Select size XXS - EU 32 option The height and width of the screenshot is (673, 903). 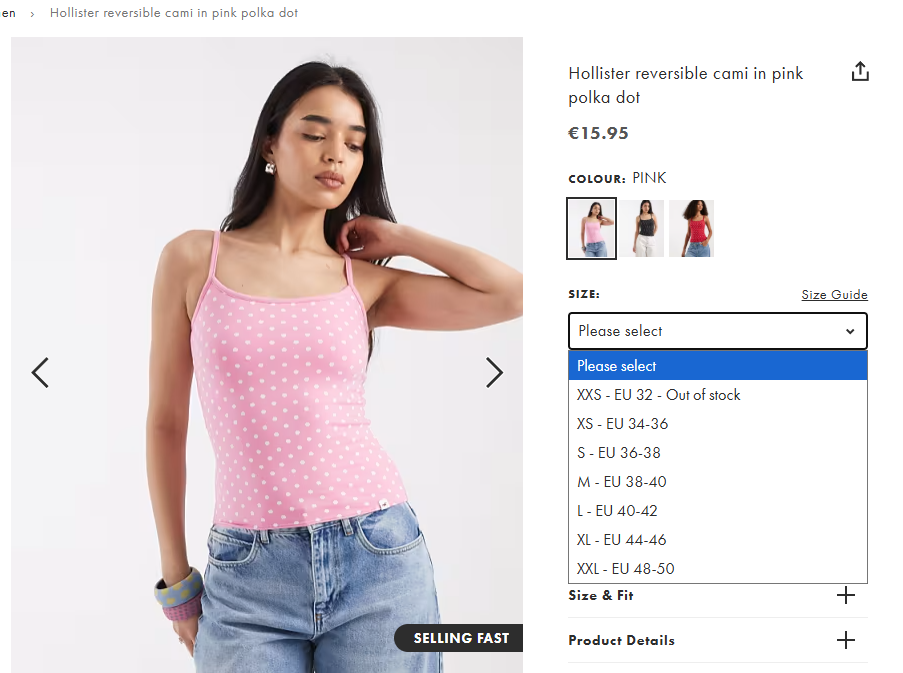pos(718,395)
